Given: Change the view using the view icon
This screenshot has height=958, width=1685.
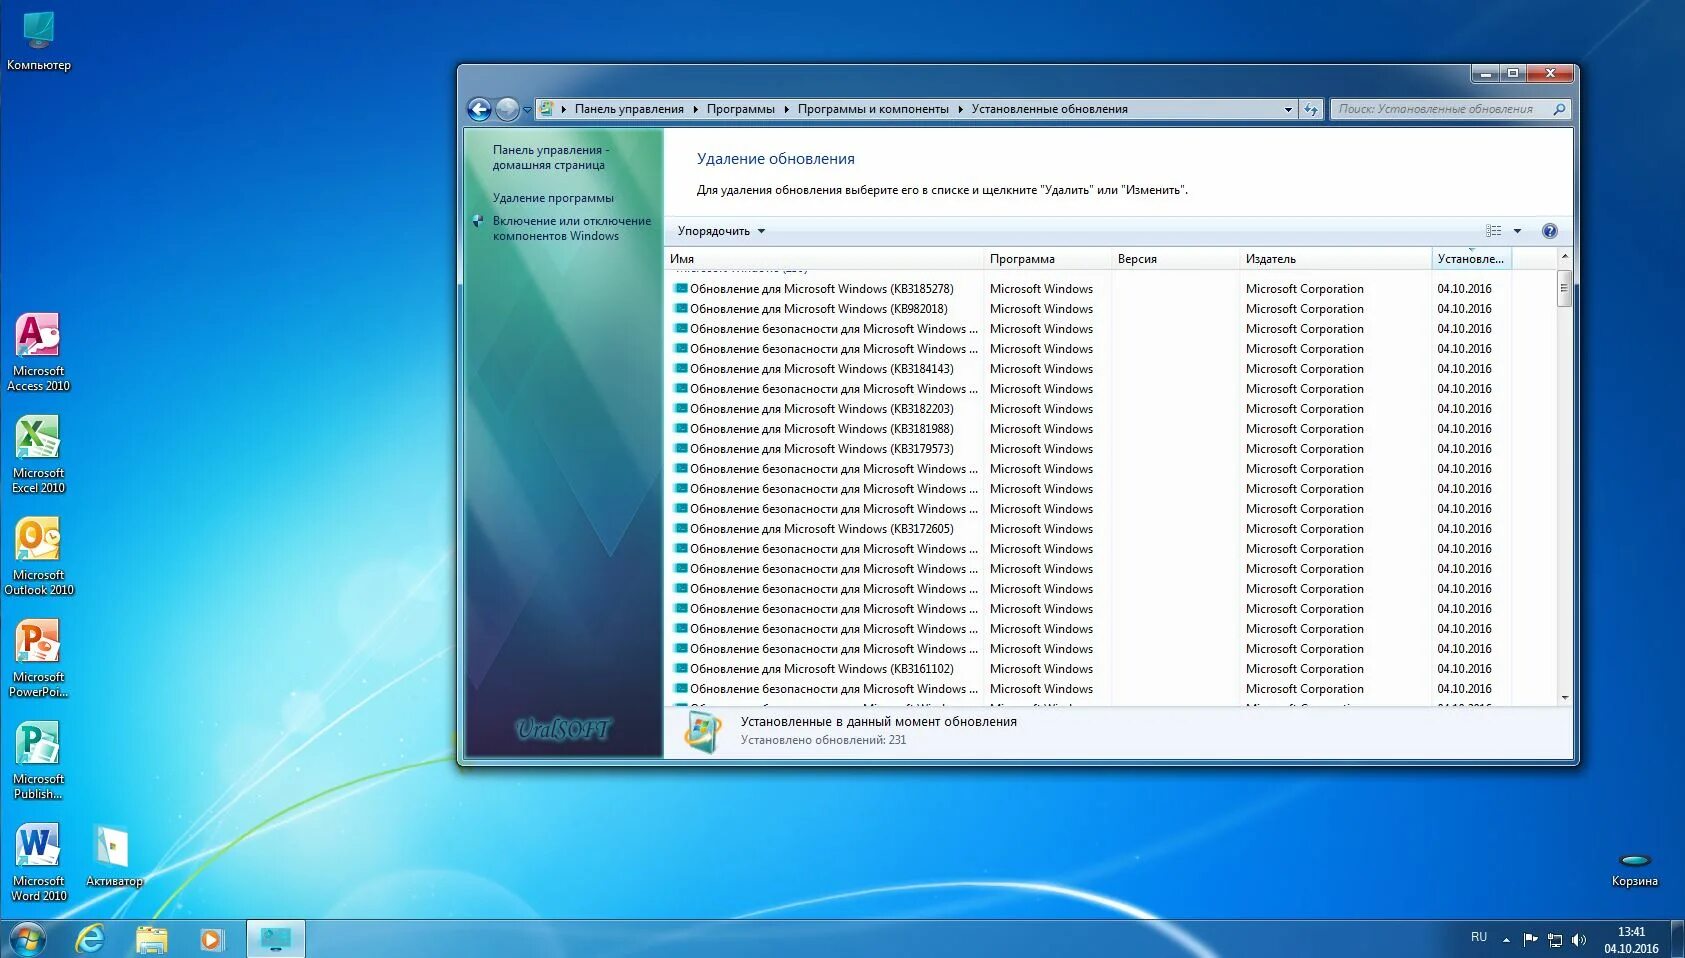Looking at the screenshot, I should [1493, 231].
